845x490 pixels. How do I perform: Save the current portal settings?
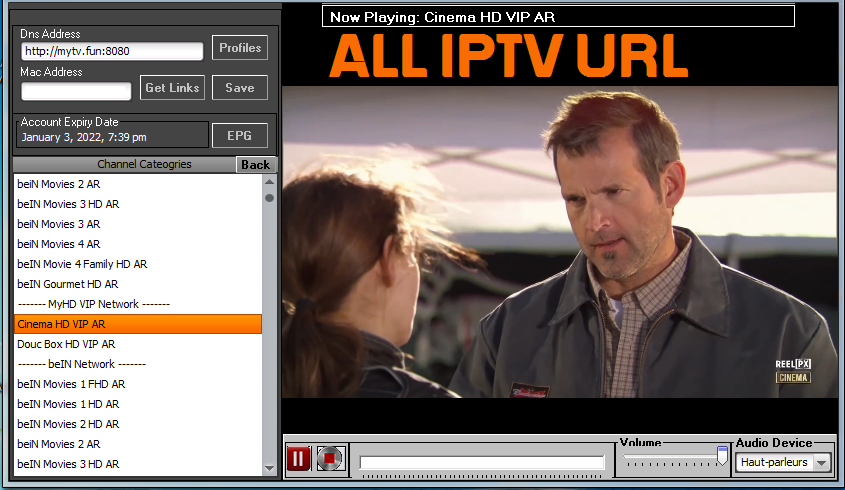tap(240, 87)
